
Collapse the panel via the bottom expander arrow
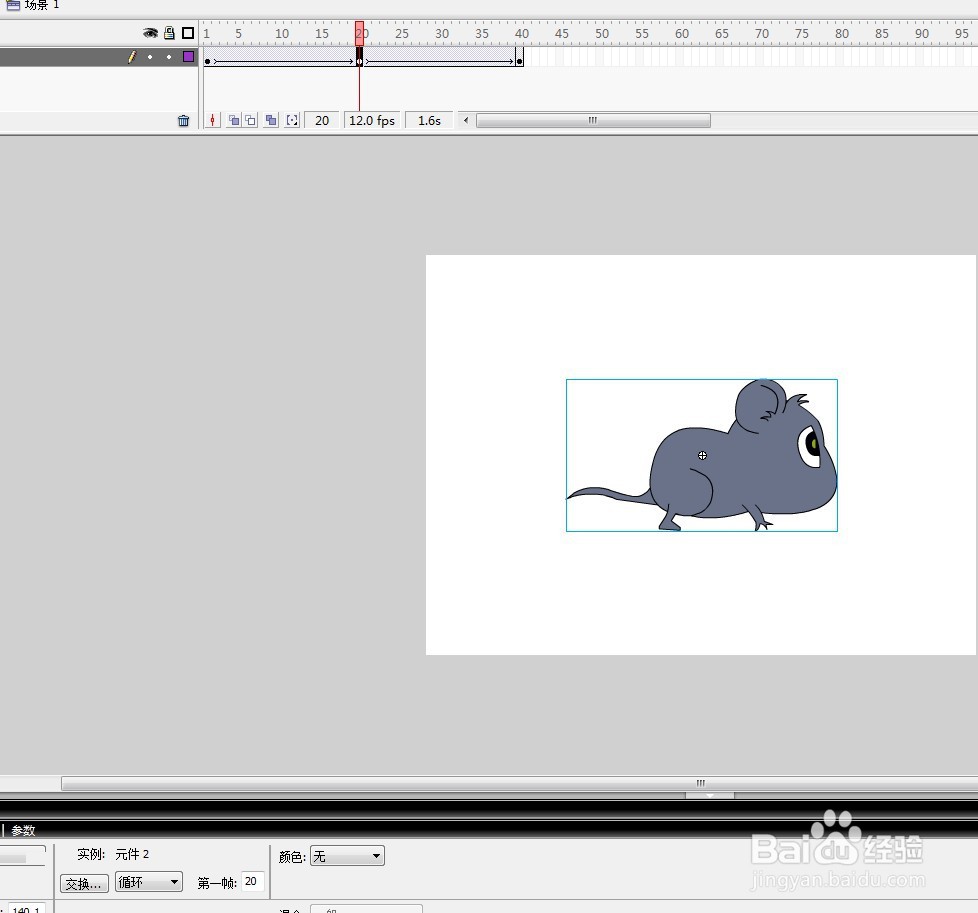(x=710, y=796)
